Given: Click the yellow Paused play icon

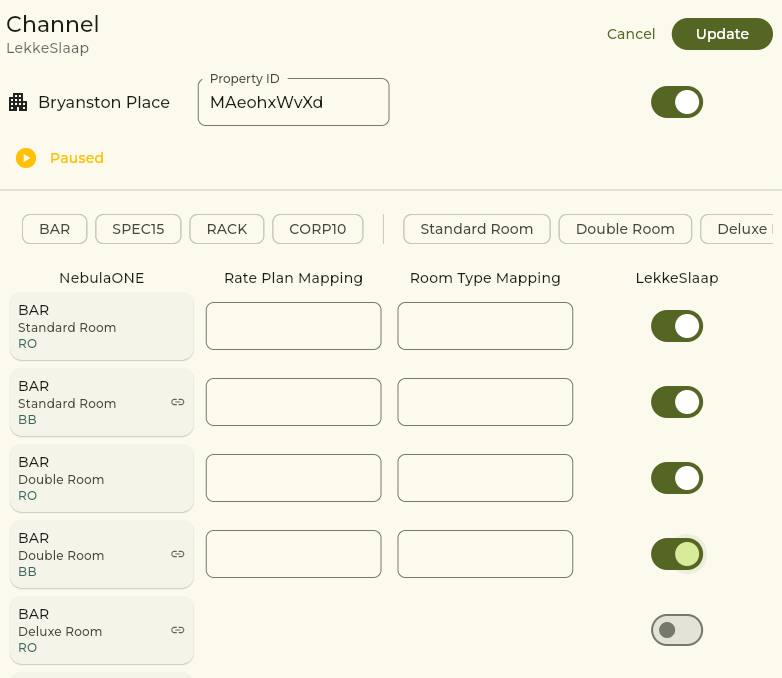Looking at the screenshot, I should click(26, 158).
